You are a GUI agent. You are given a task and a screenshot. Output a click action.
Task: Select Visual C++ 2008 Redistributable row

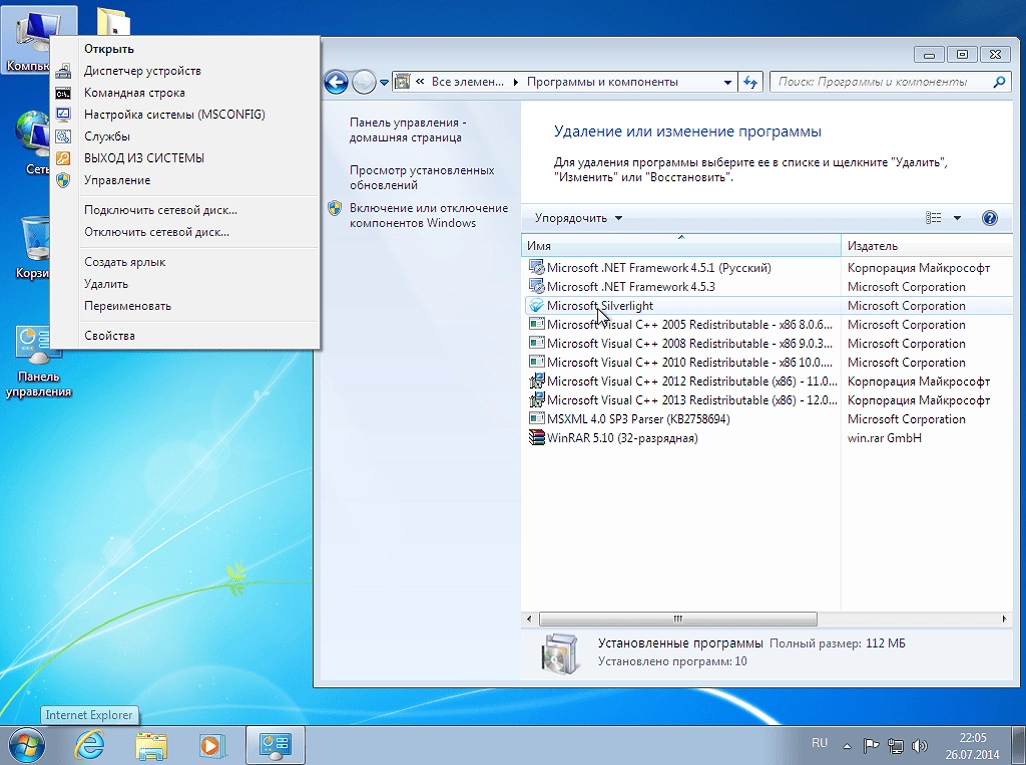[x=768, y=344]
